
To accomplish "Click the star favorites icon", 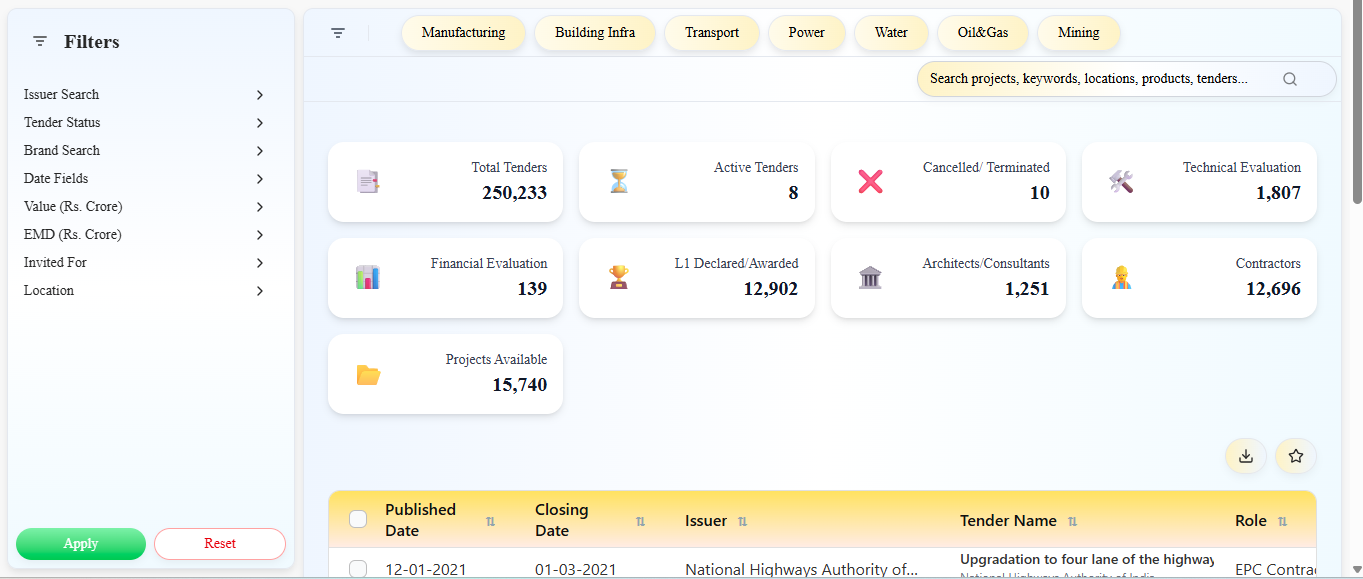I will coord(1296,456).
